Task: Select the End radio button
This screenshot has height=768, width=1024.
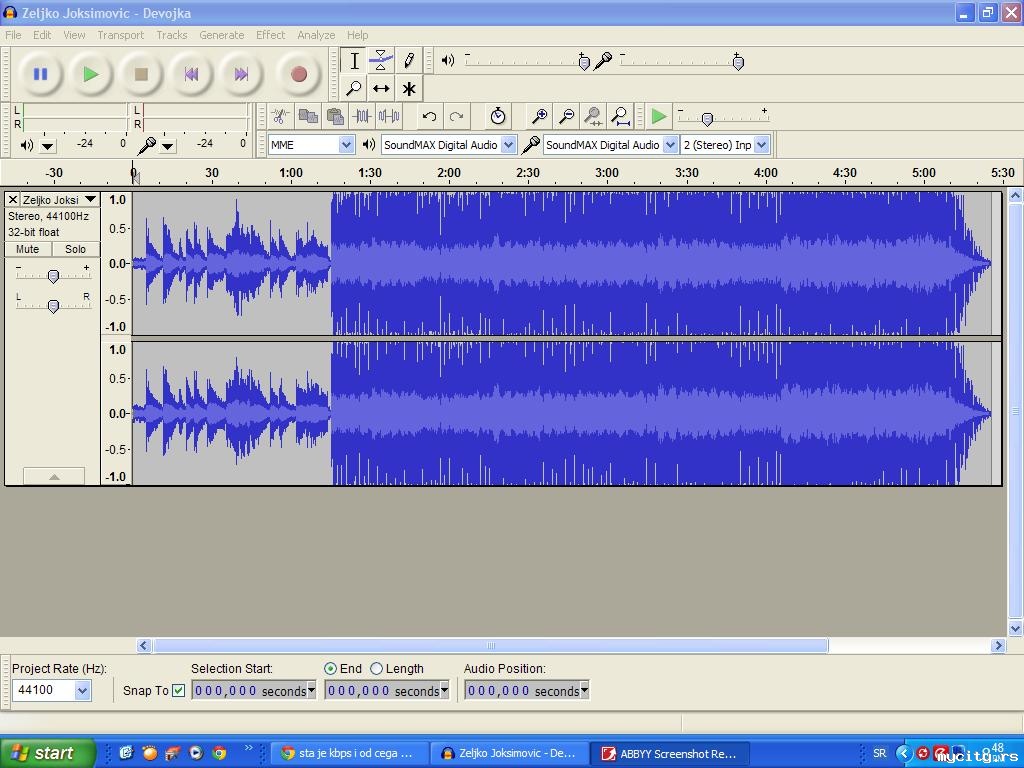Action: pyautogui.click(x=331, y=668)
